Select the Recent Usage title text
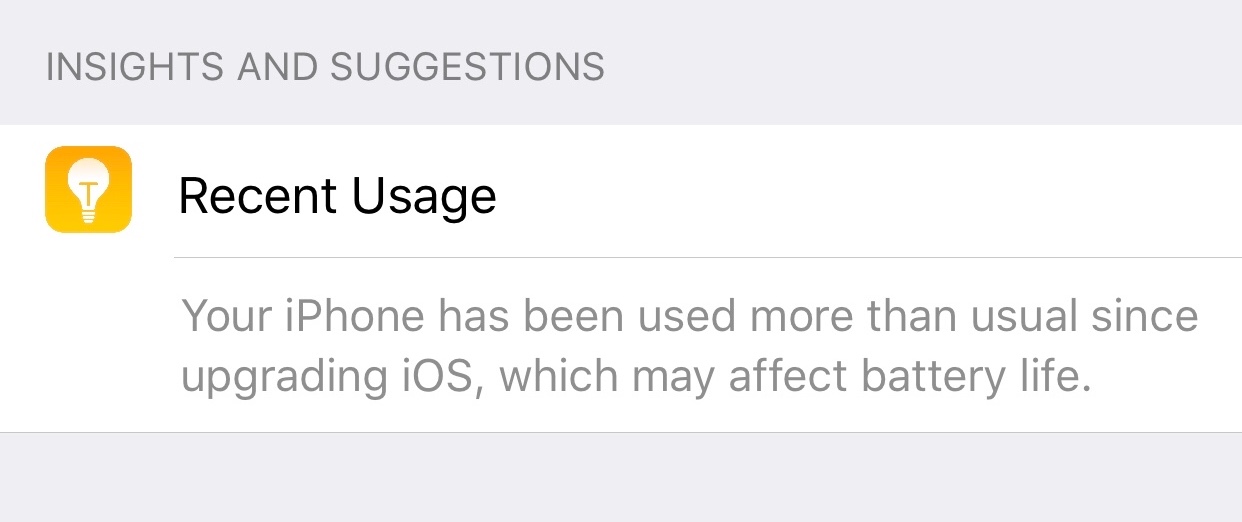 pos(337,196)
